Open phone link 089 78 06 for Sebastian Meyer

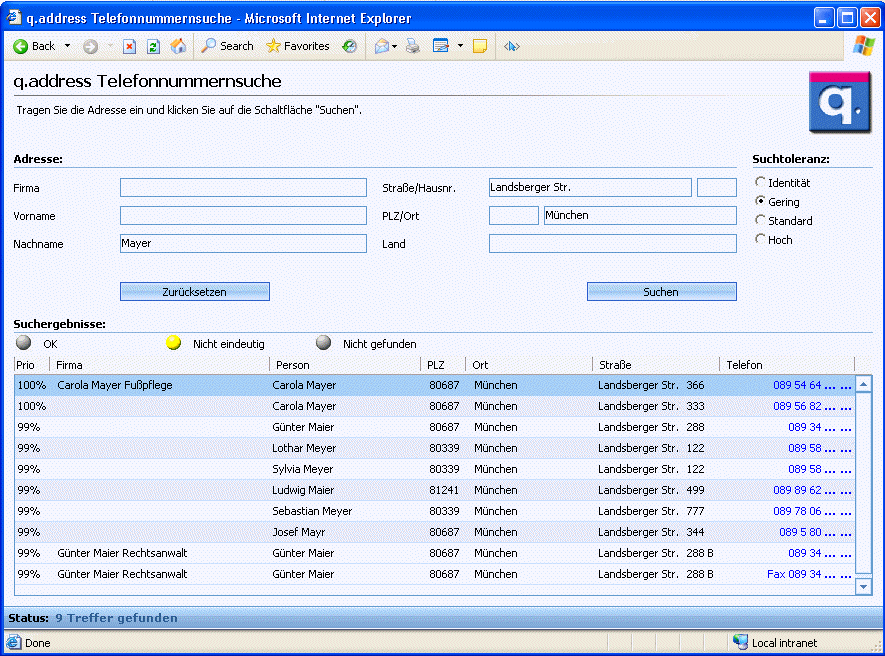click(x=812, y=511)
